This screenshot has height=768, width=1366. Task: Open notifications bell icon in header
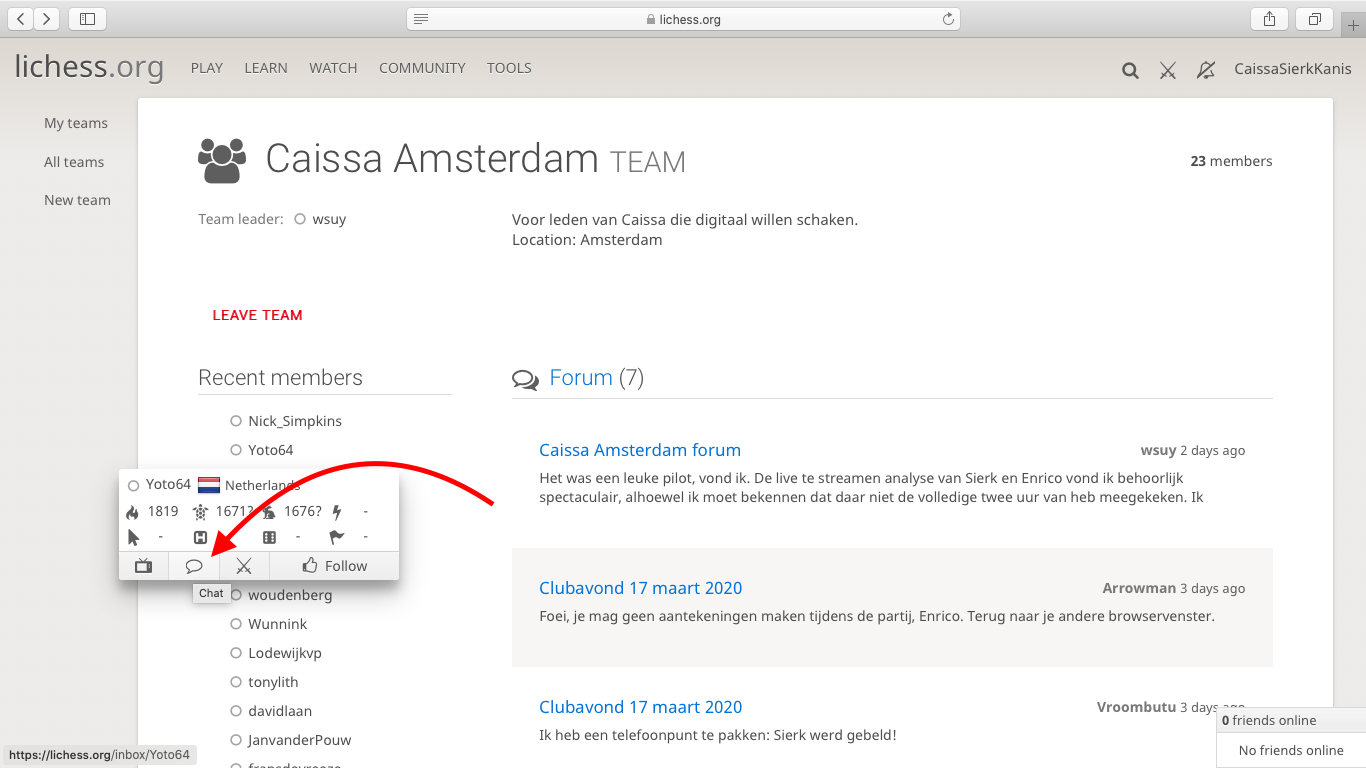click(1206, 70)
